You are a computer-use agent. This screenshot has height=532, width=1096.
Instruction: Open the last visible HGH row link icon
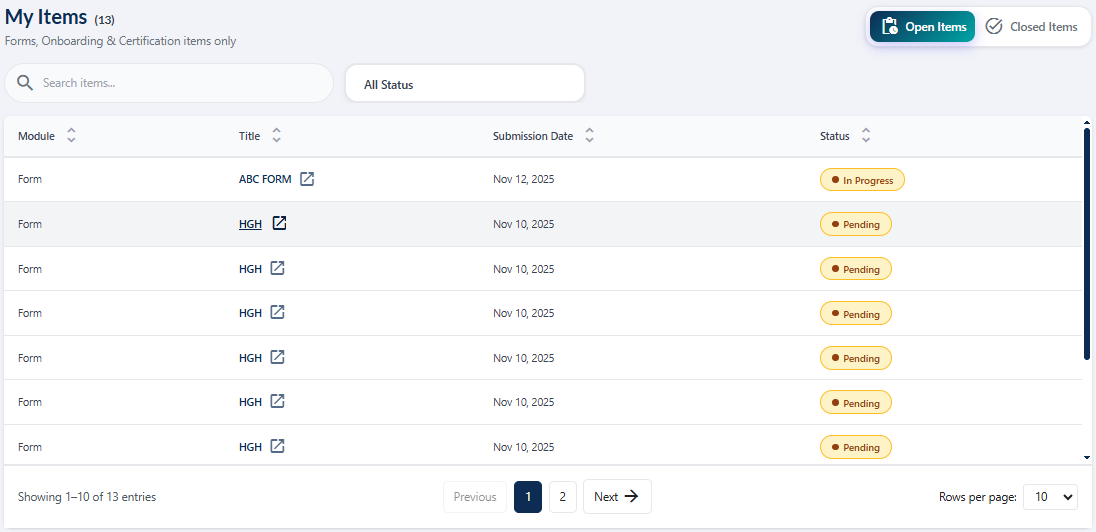point(278,446)
